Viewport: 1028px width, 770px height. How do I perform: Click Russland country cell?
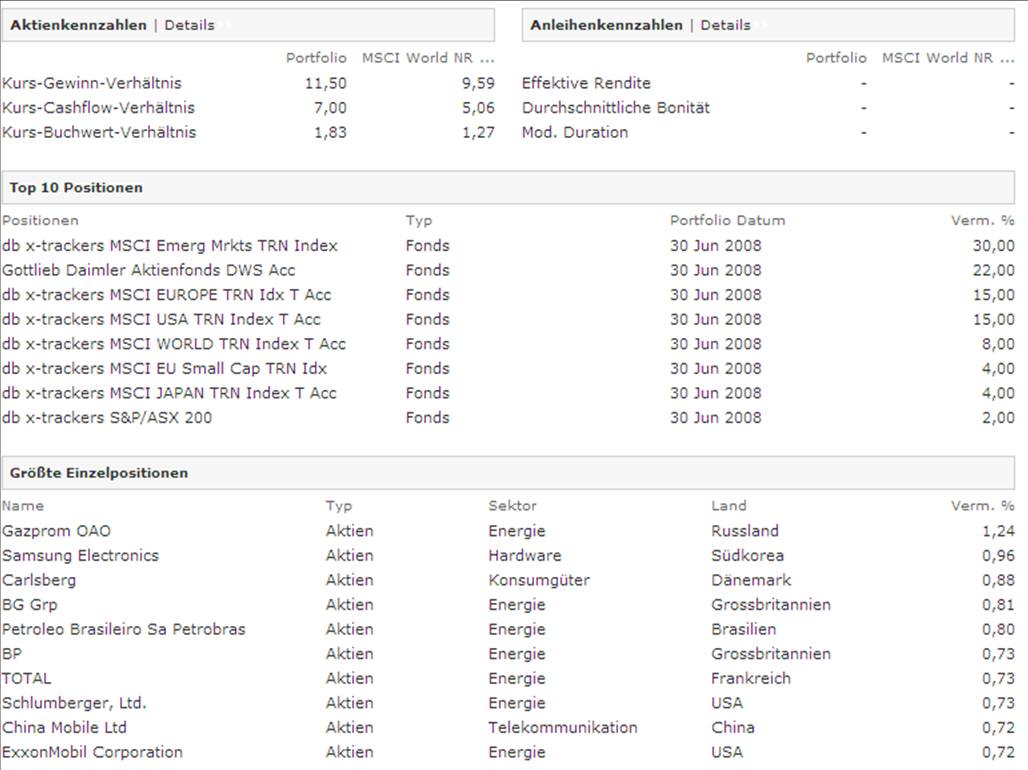pyautogui.click(x=745, y=531)
